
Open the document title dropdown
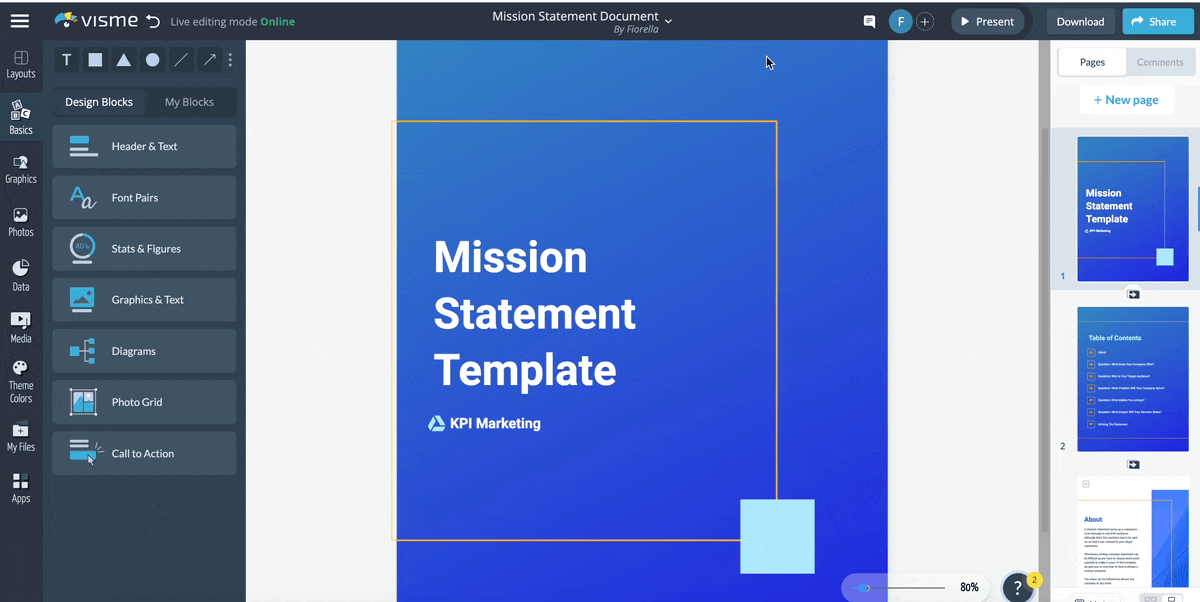pyautogui.click(x=668, y=18)
